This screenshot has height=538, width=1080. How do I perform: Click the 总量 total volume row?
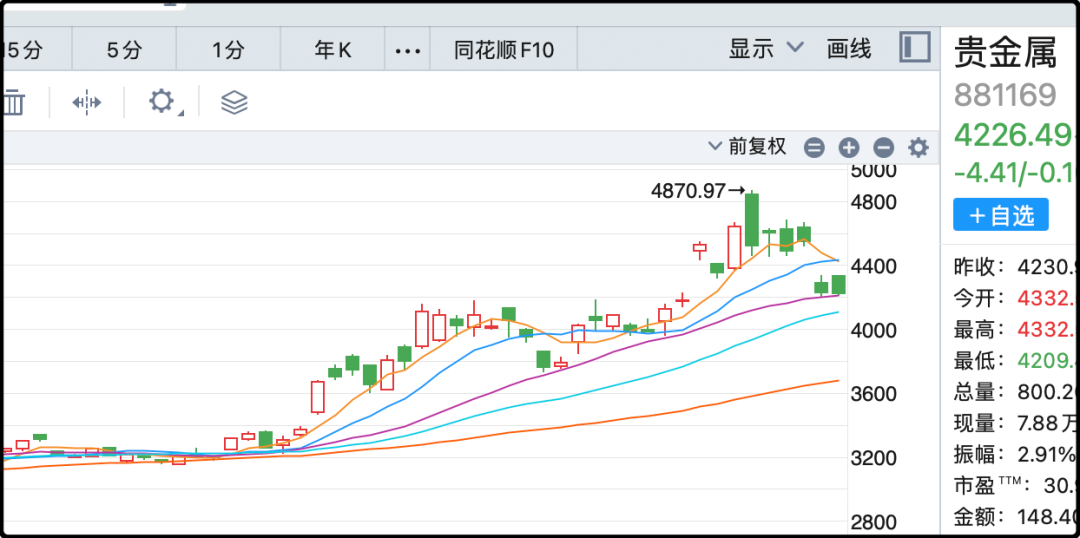pyautogui.click(x=1015, y=392)
